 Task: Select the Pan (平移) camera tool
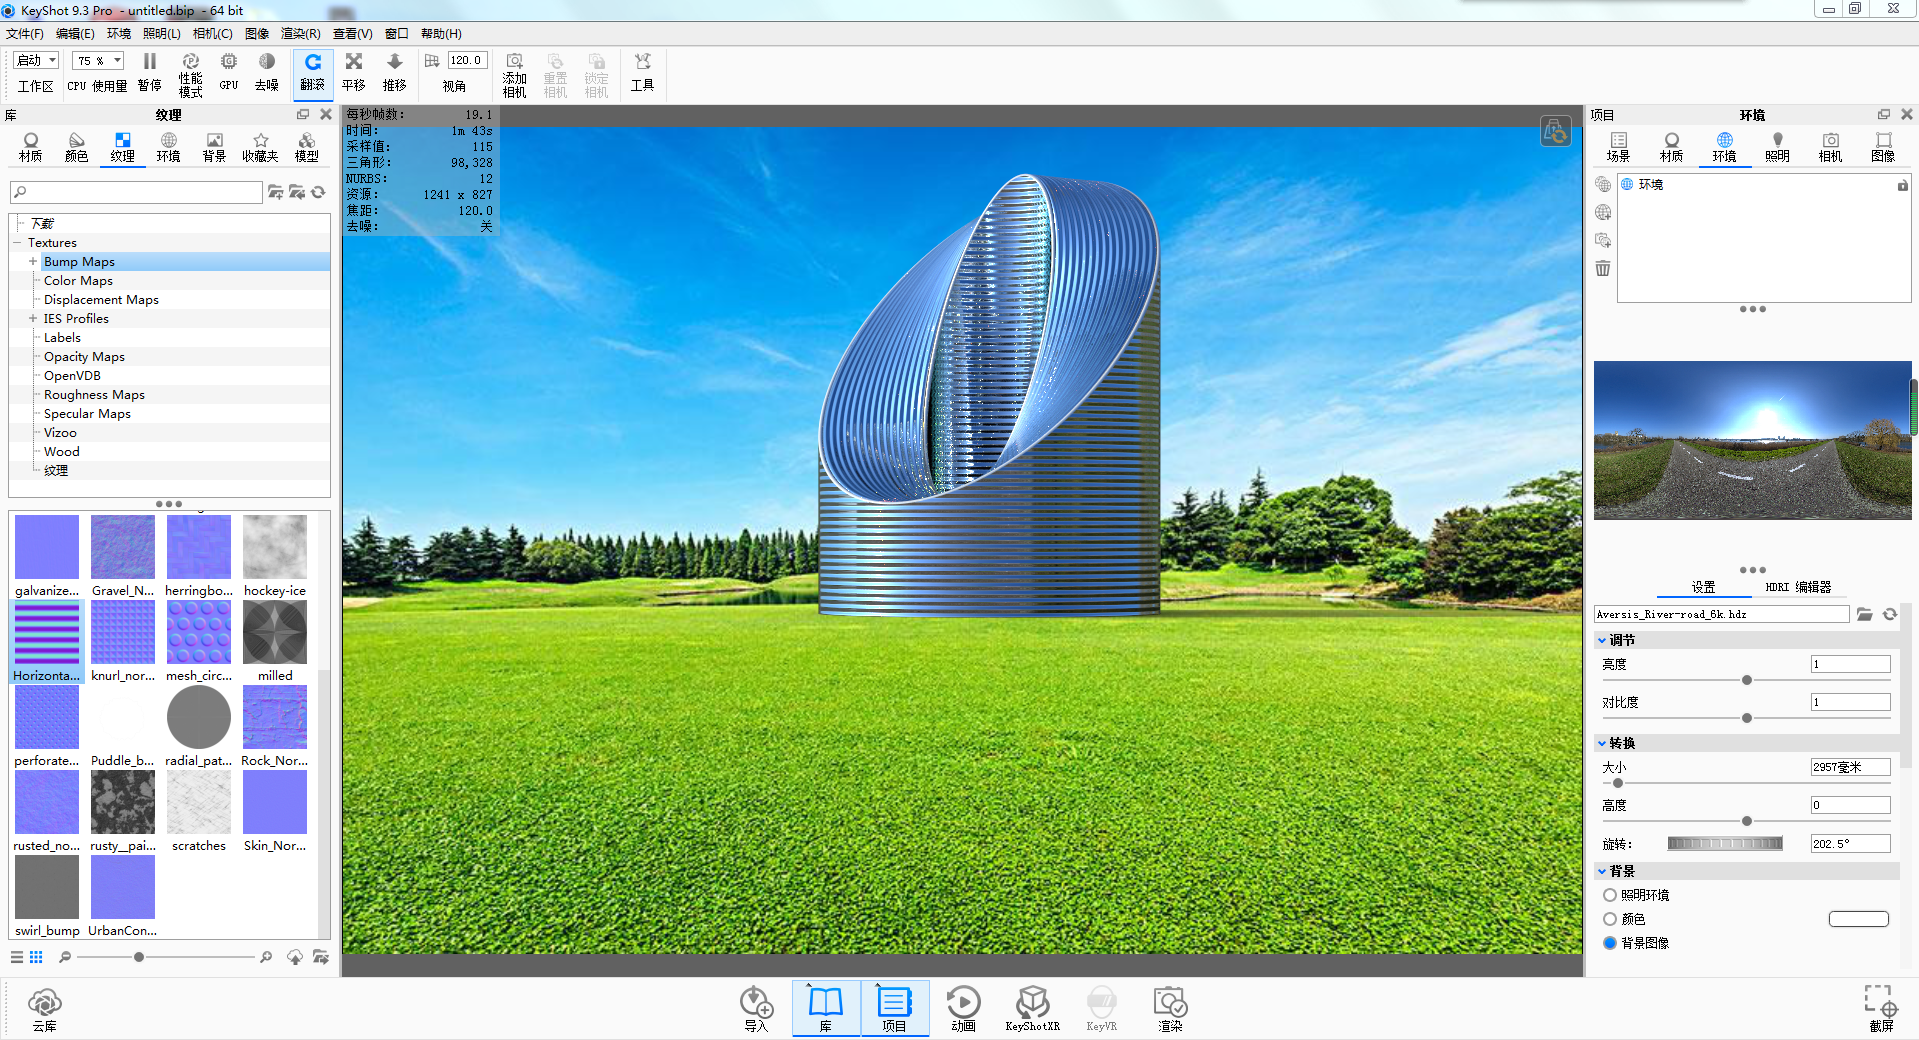point(354,73)
